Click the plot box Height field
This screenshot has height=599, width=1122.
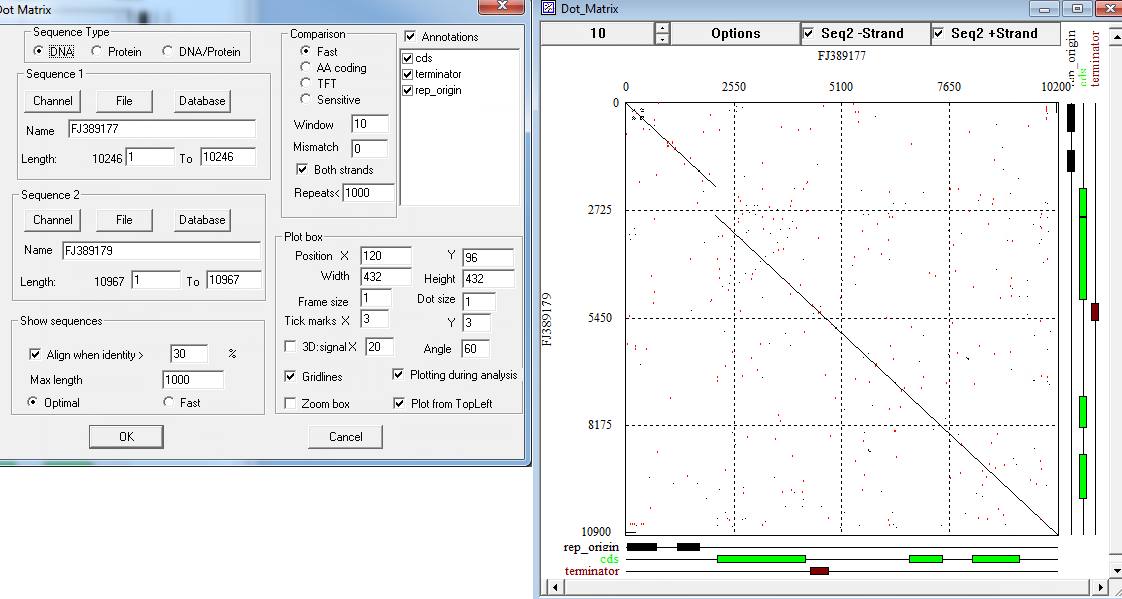click(488, 278)
